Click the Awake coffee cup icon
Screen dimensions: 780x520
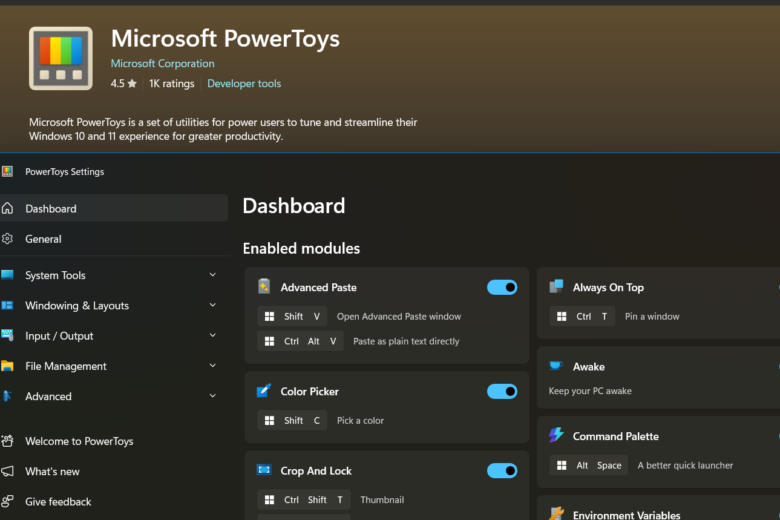point(556,366)
